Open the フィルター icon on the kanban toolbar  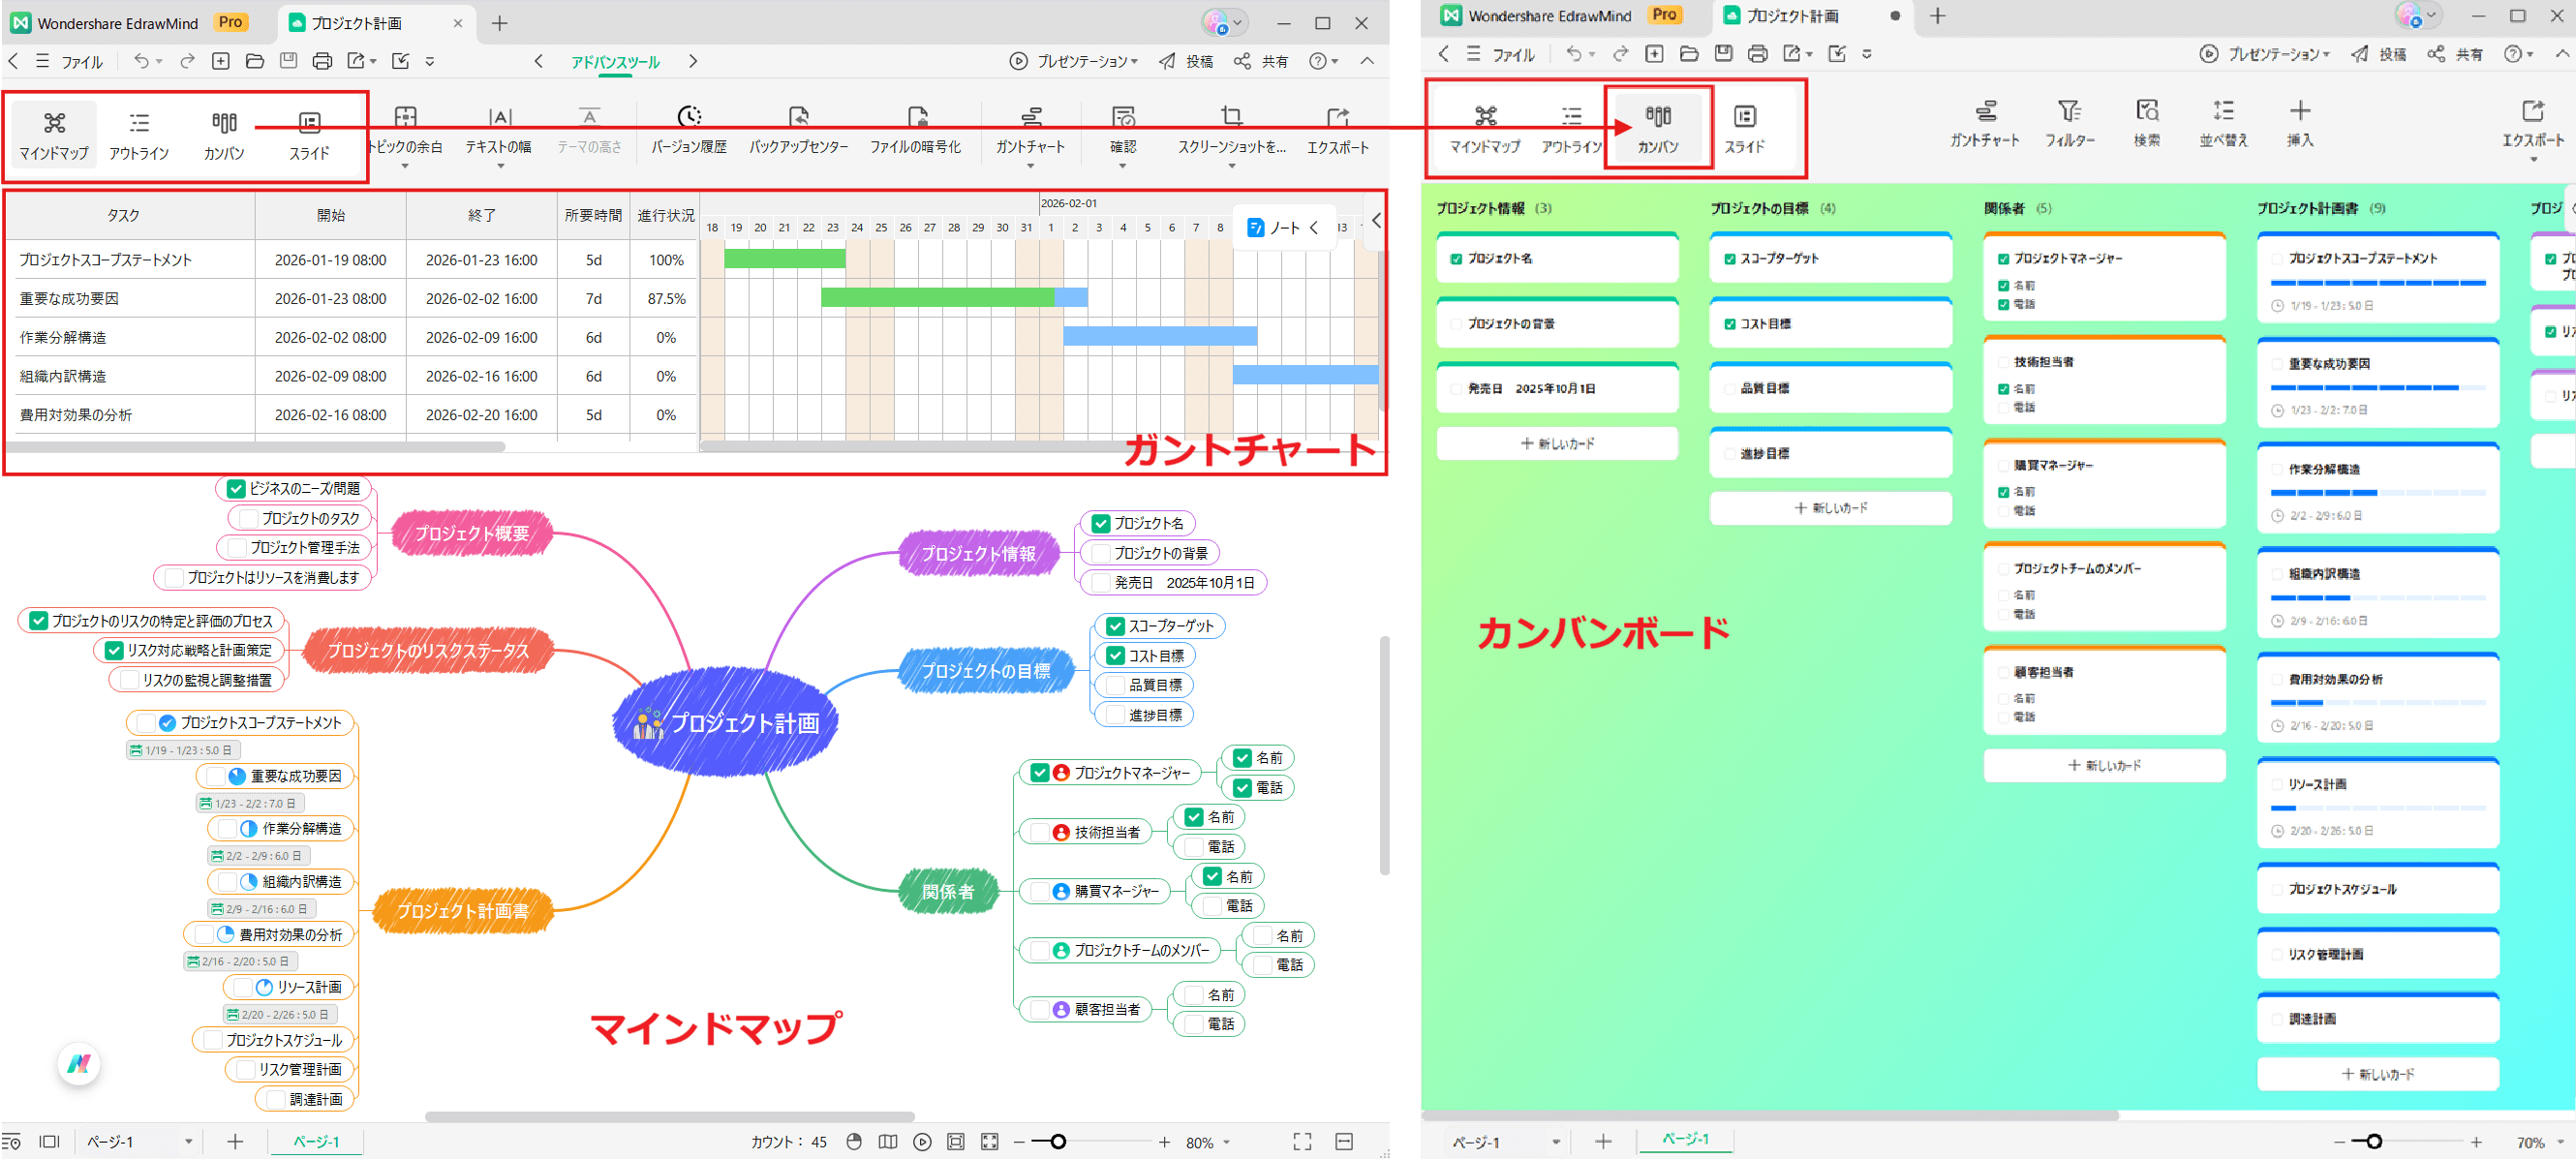2069,123
